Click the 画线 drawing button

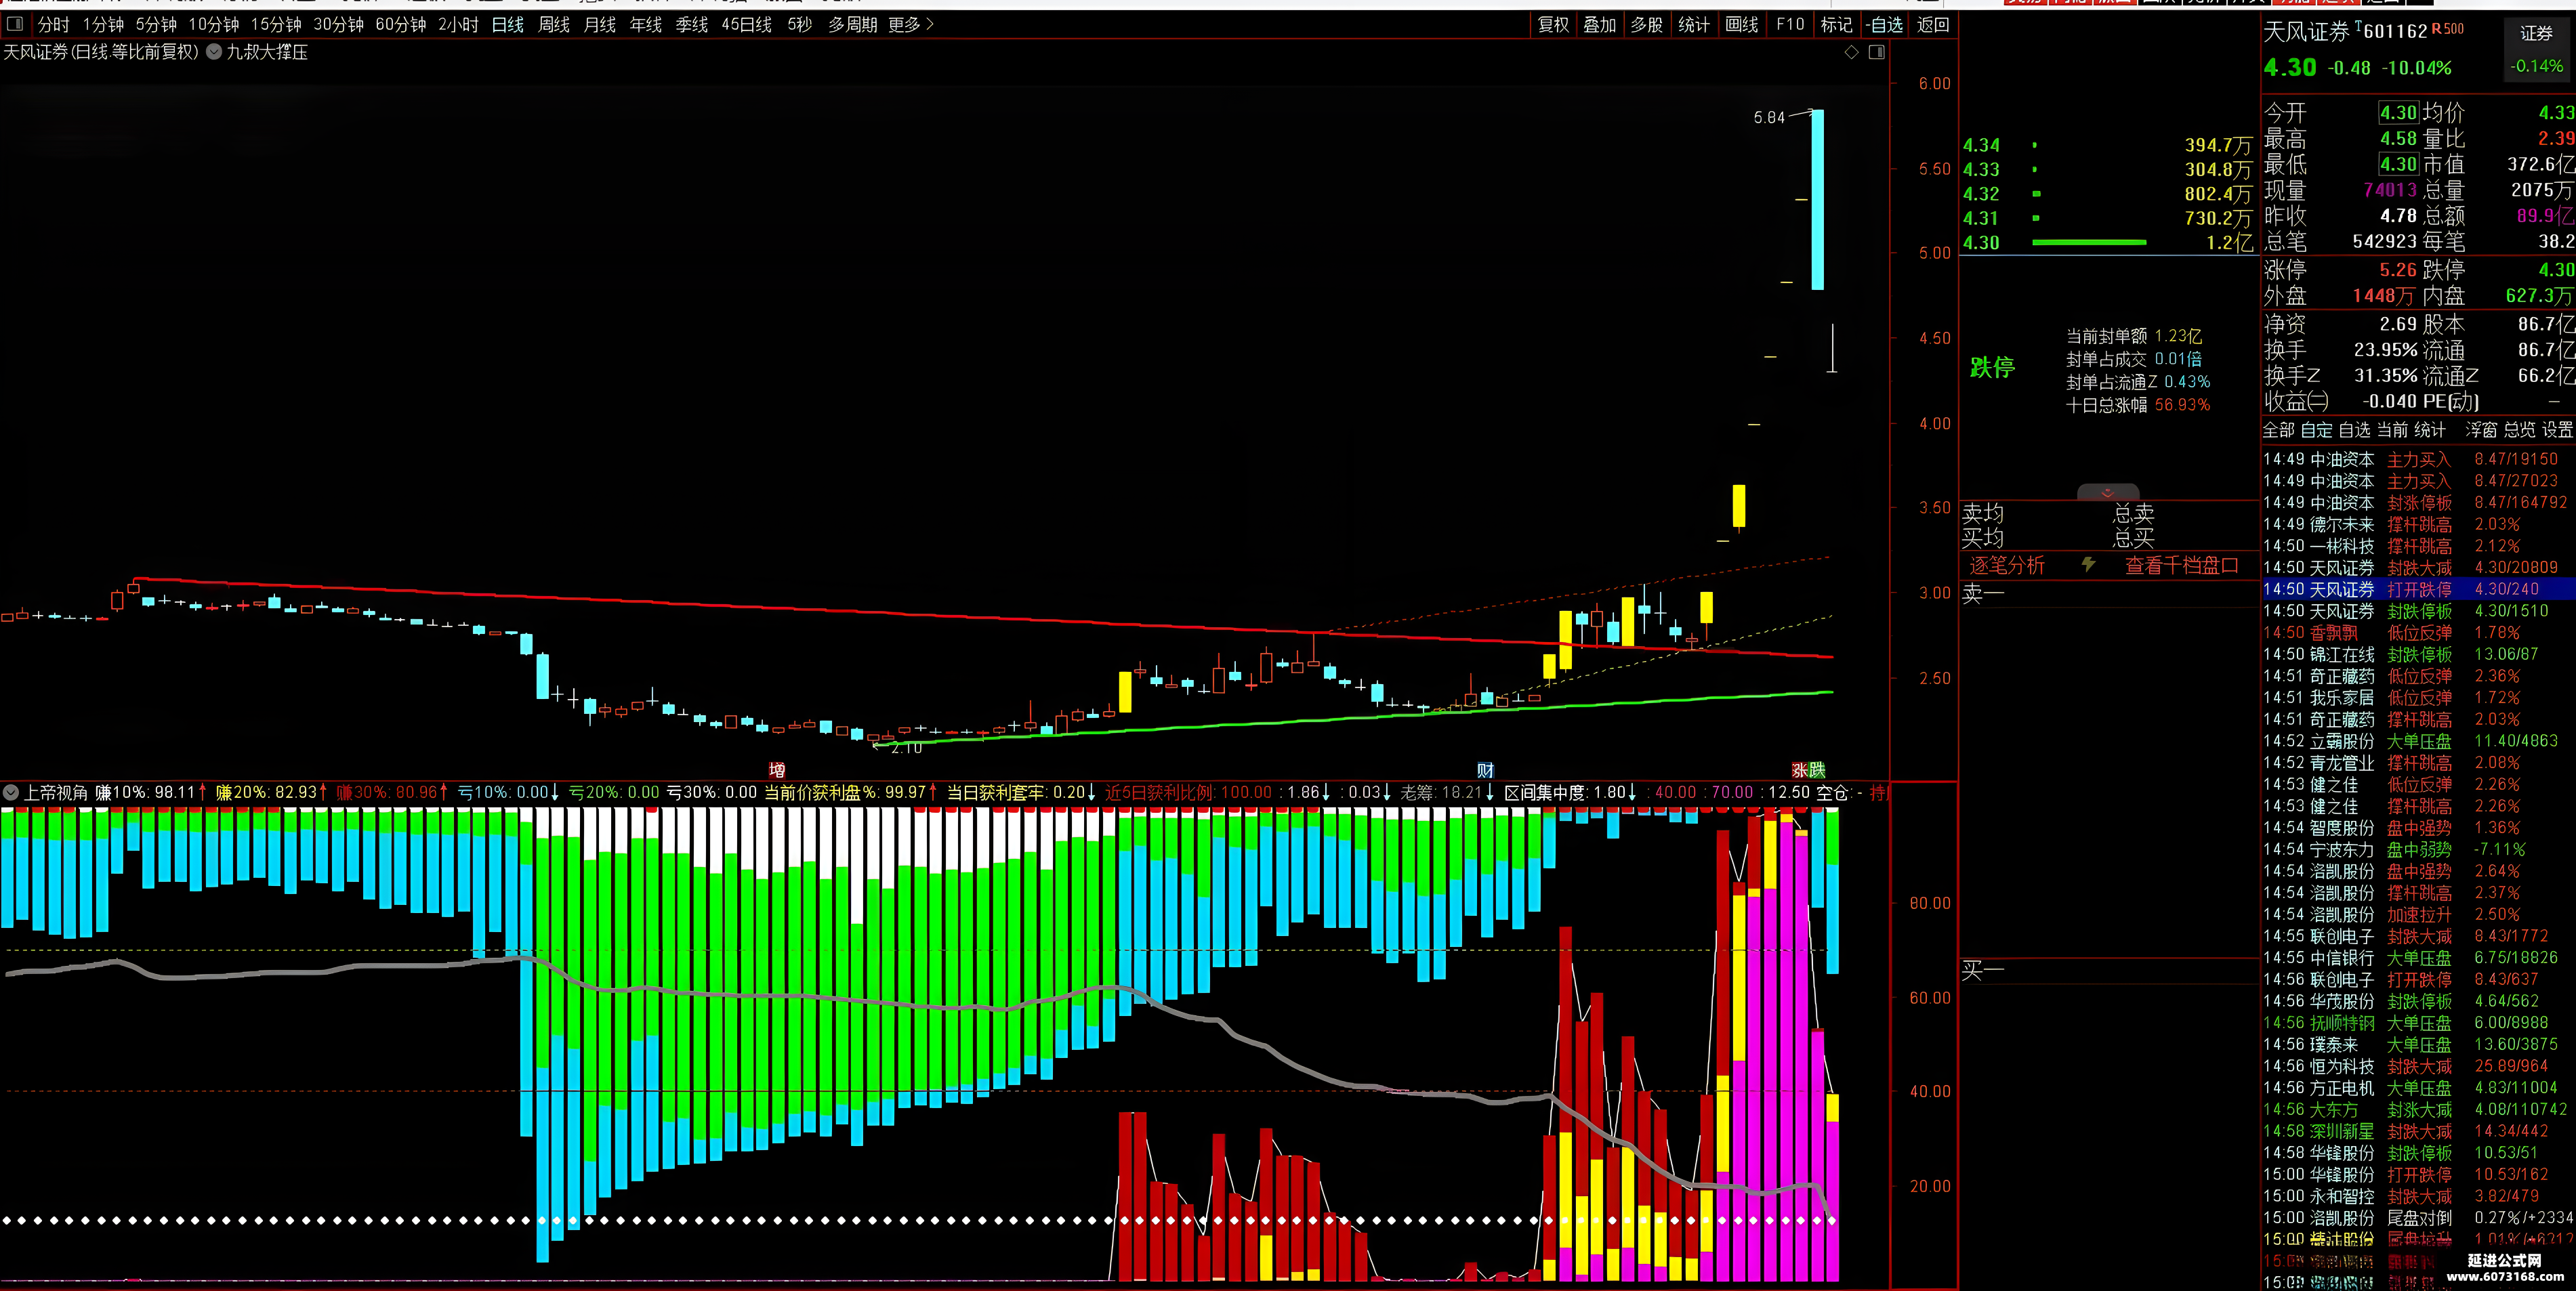click(x=1741, y=24)
